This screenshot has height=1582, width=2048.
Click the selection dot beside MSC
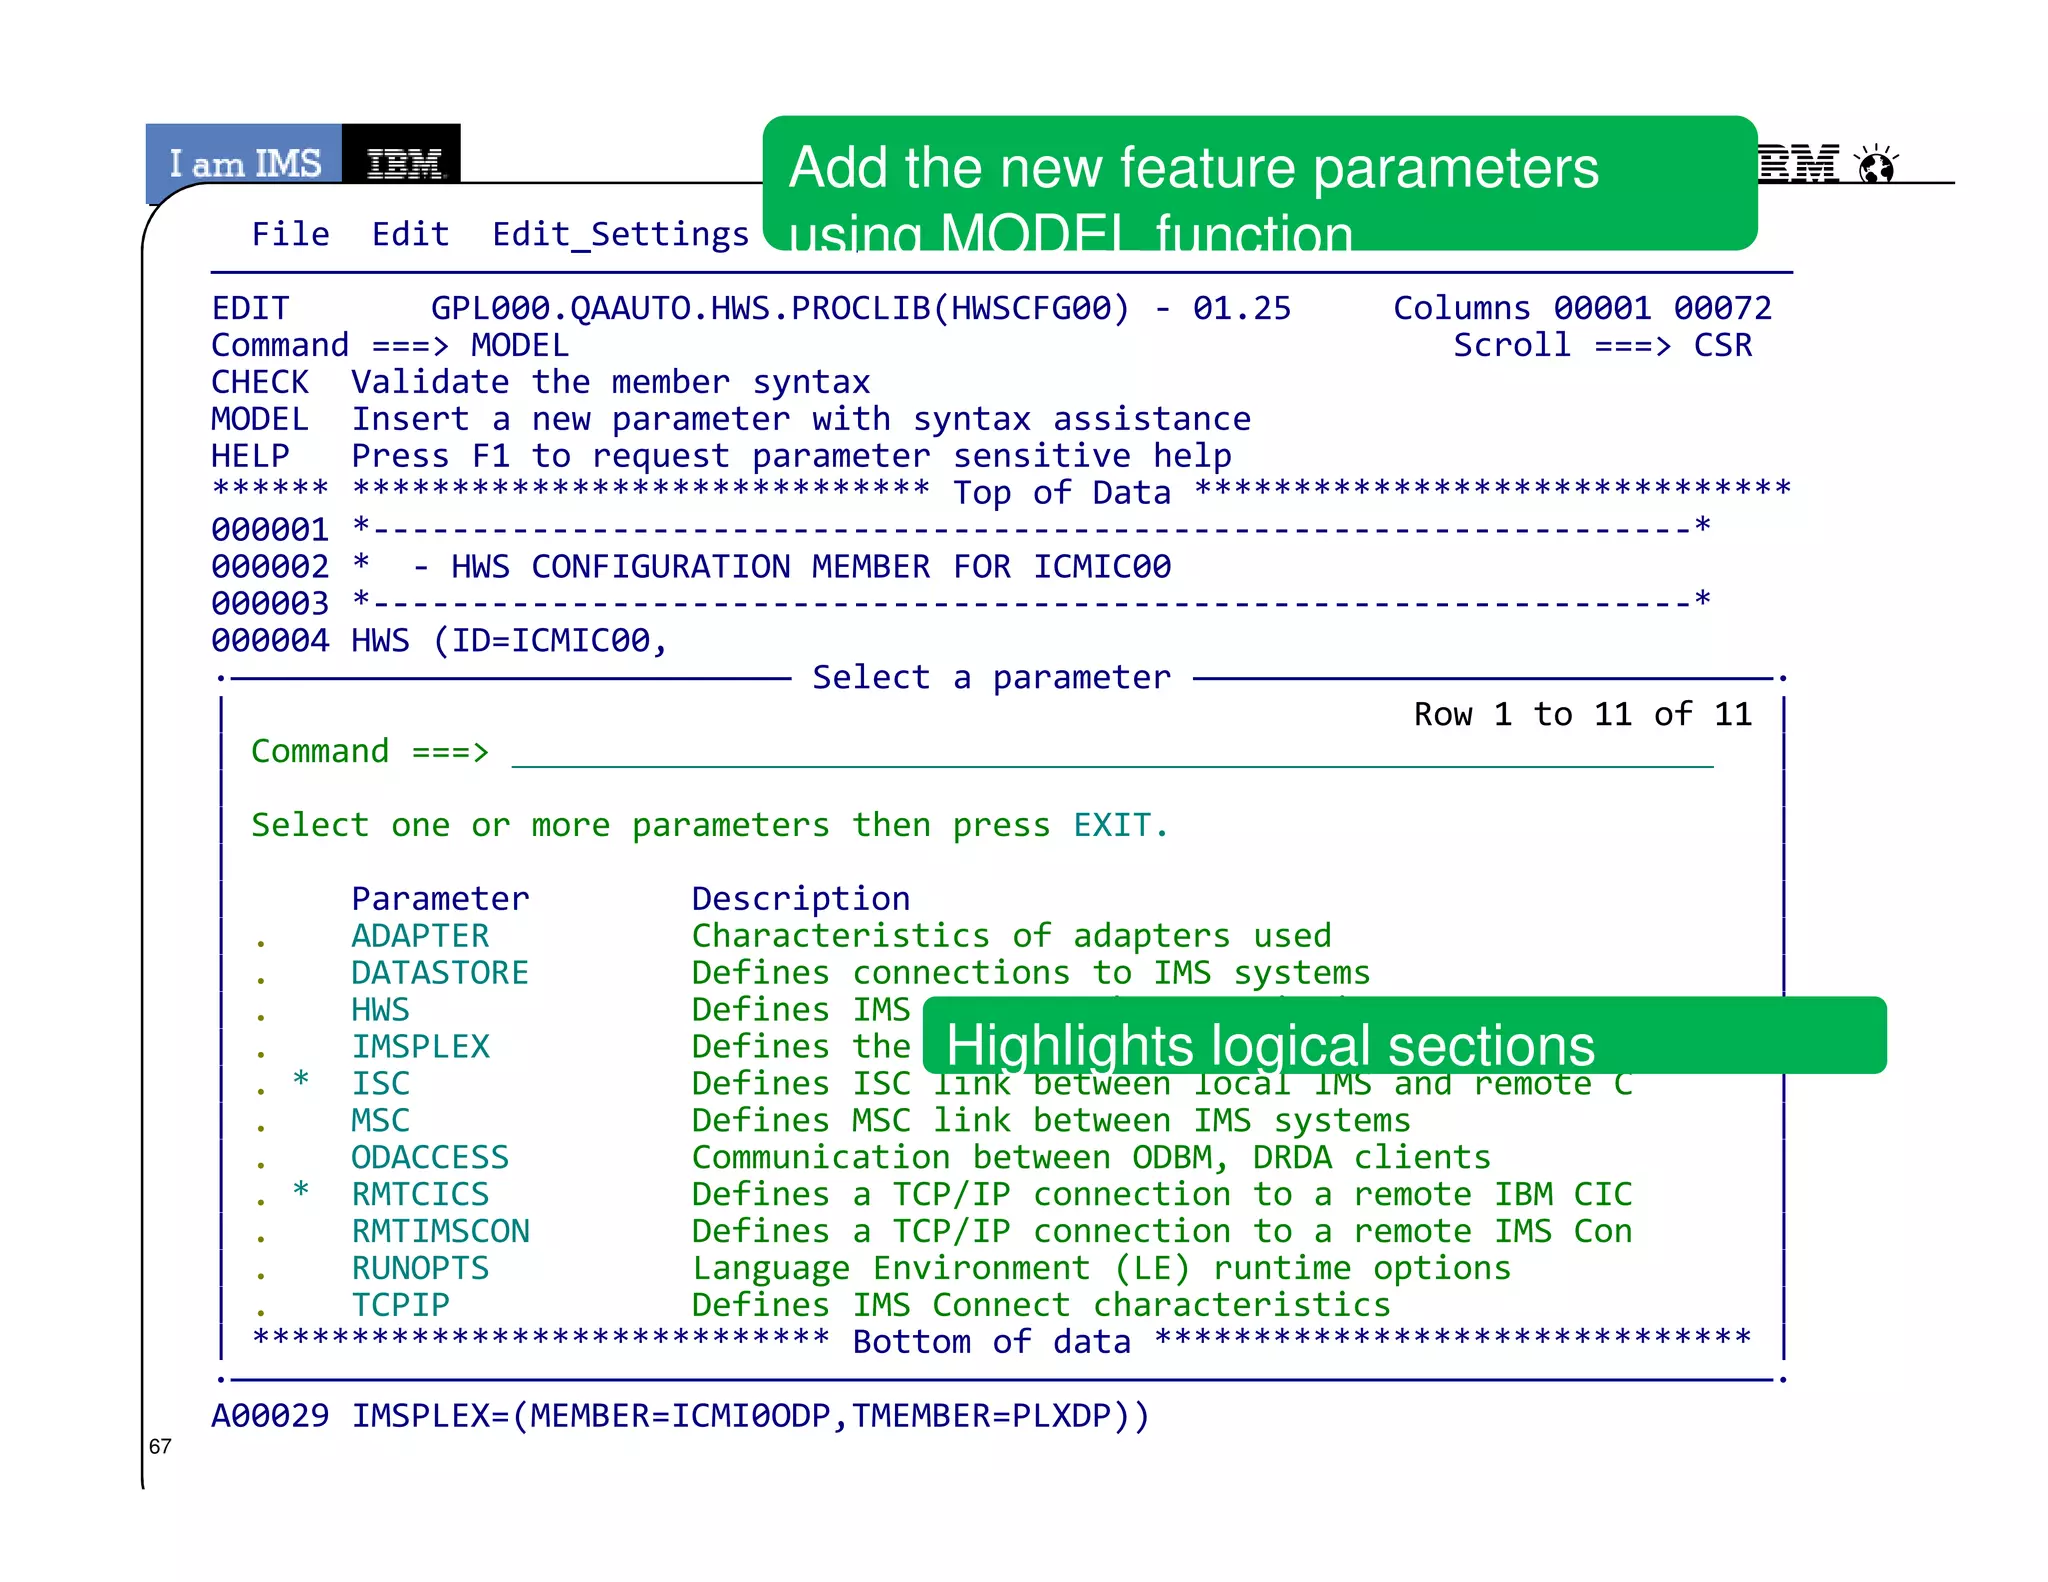(x=260, y=1128)
